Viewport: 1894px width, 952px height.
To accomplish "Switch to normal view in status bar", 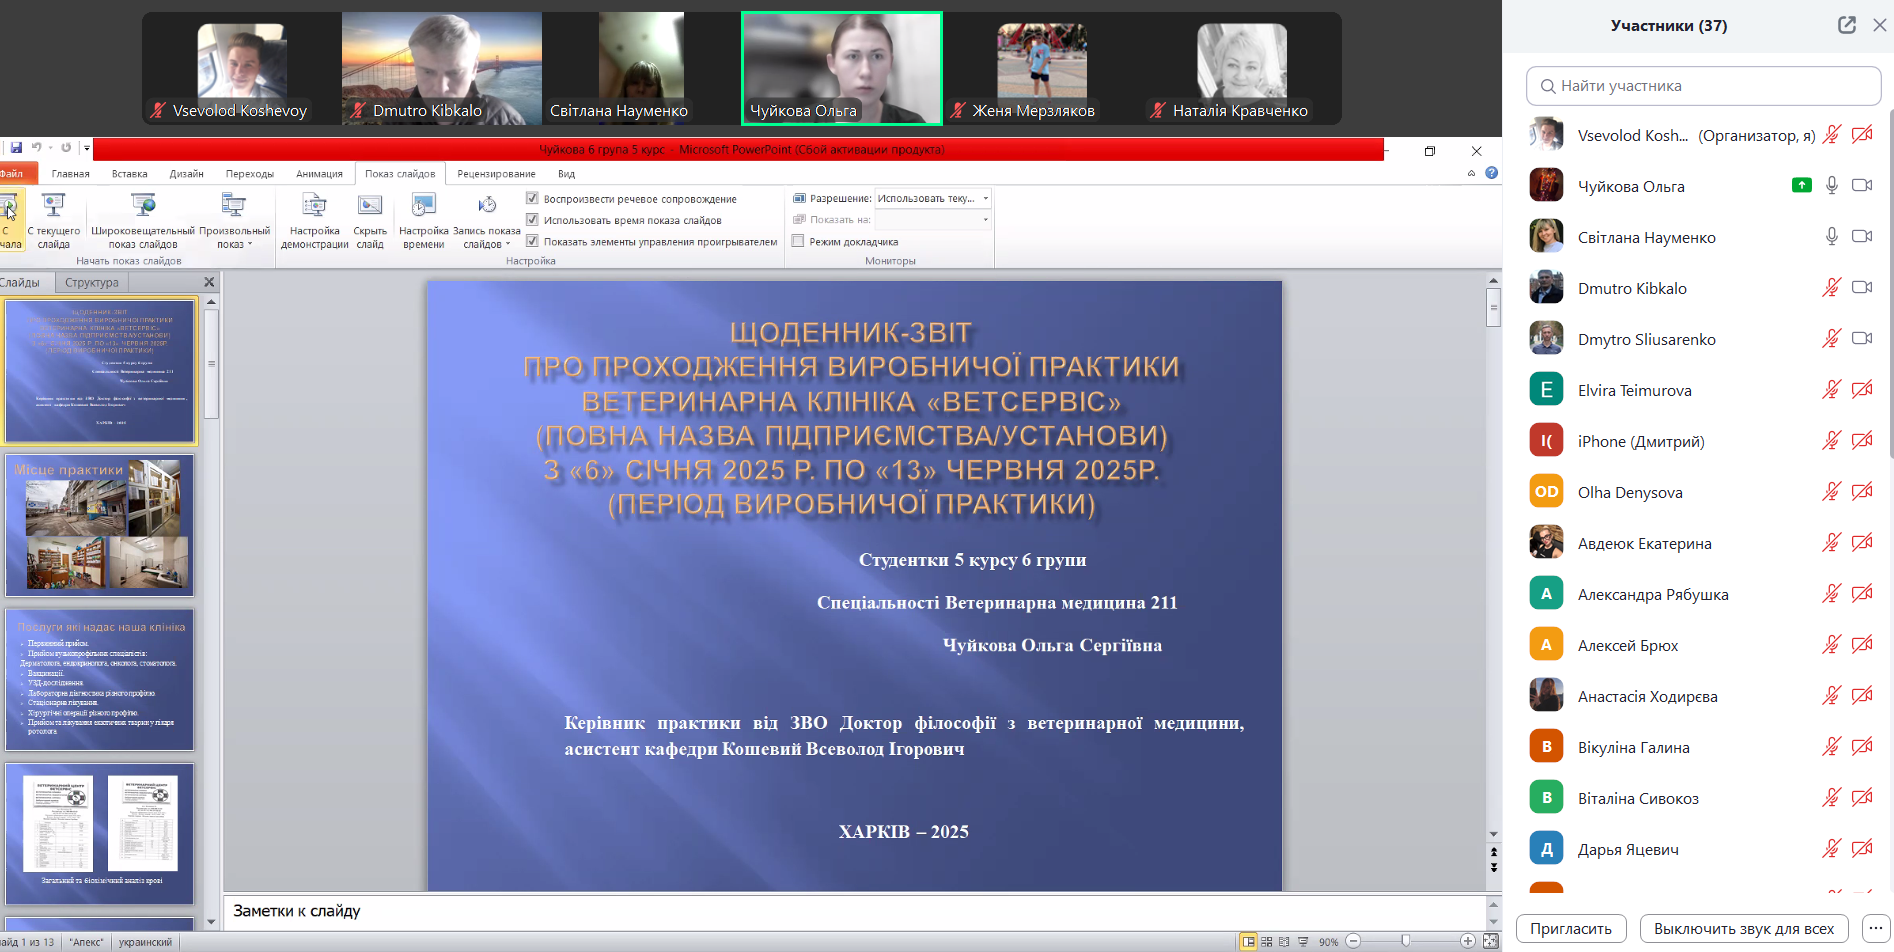I will (x=1248, y=941).
